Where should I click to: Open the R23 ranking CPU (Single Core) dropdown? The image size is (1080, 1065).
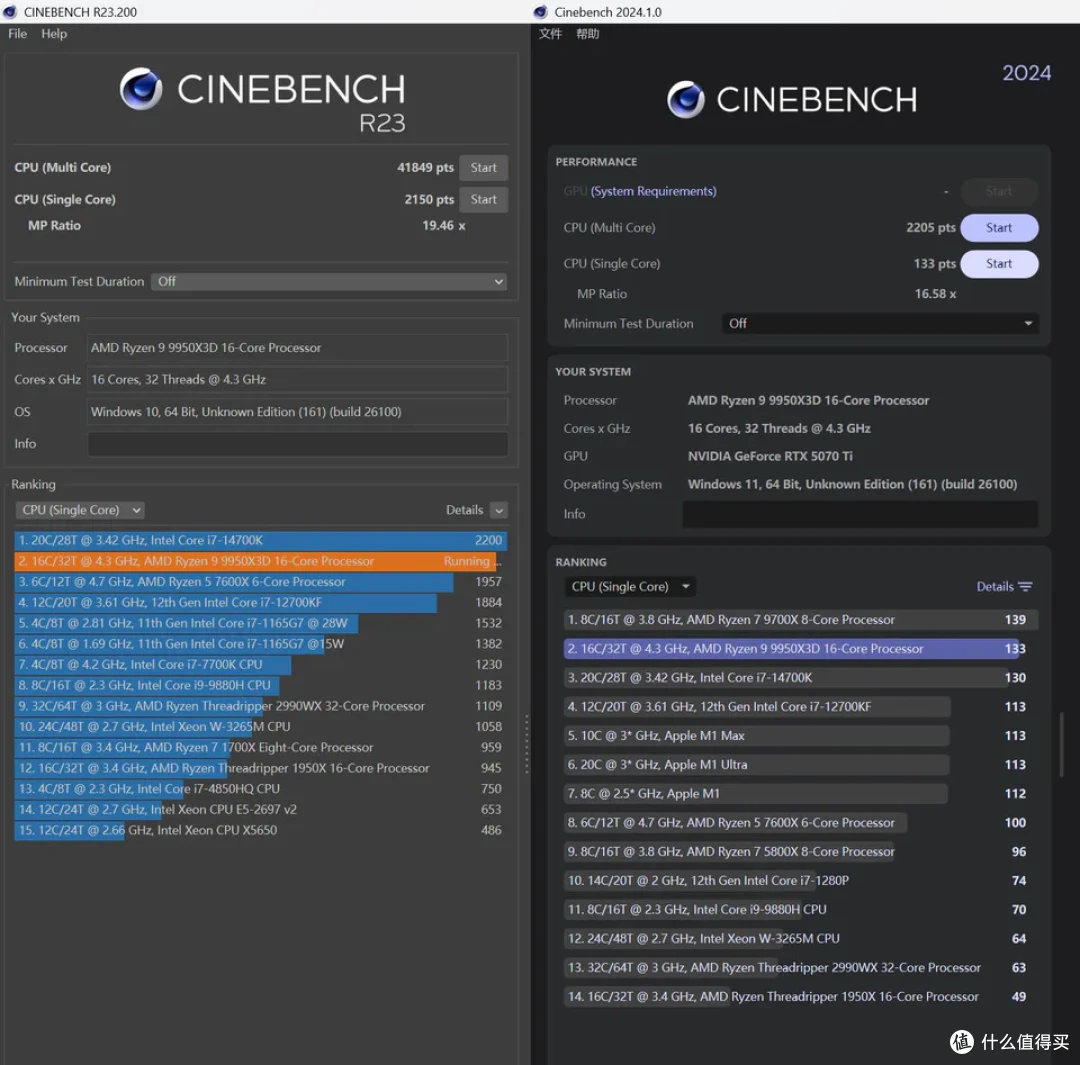click(80, 510)
